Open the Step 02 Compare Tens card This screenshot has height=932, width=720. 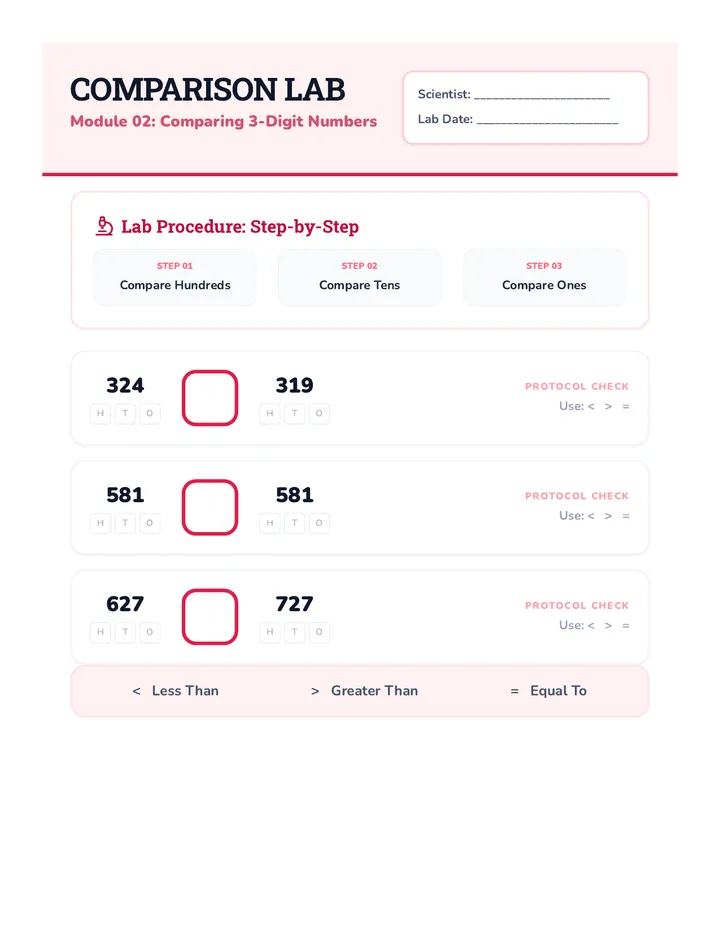[x=360, y=277]
